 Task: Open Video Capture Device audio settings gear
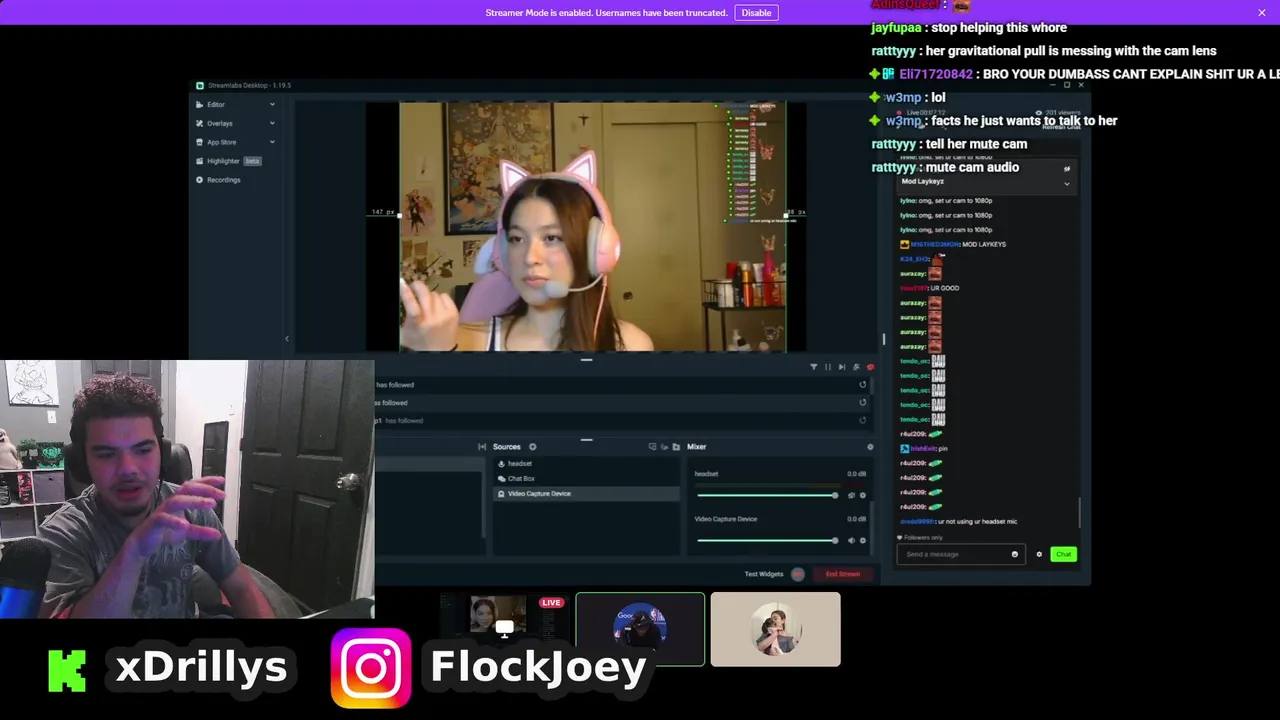(863, 540)
